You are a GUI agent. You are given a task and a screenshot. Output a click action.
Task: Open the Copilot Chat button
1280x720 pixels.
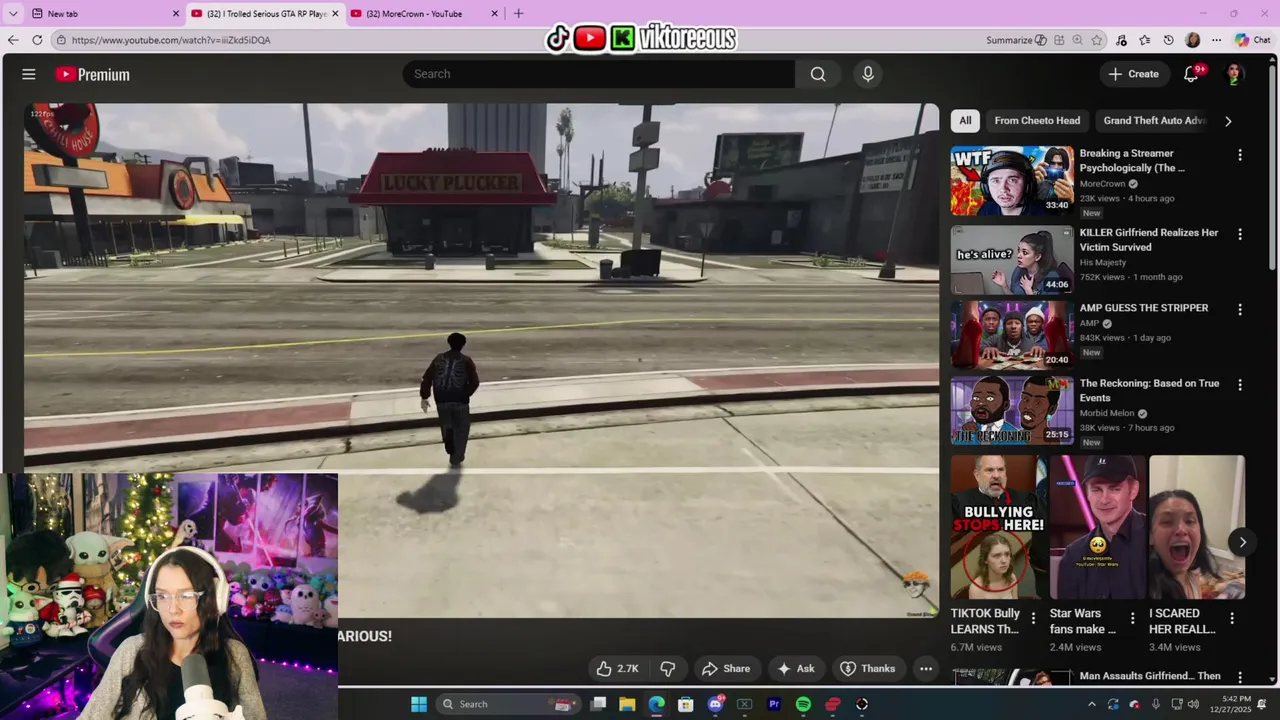coord(1253,40)
